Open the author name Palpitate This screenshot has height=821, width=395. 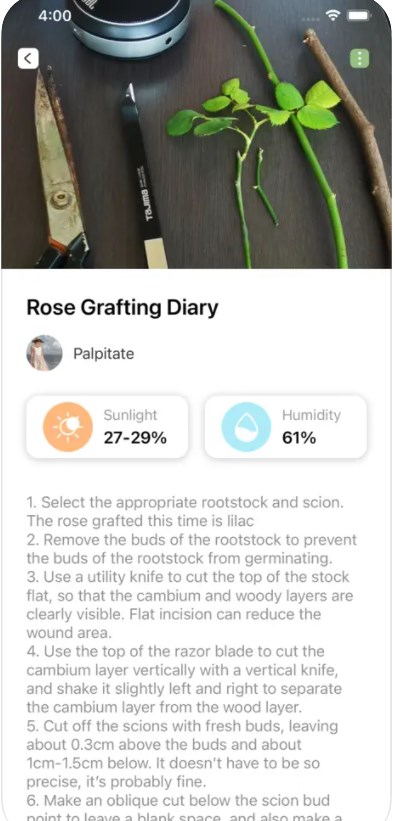pyautogui.click(x=103, y=354)
